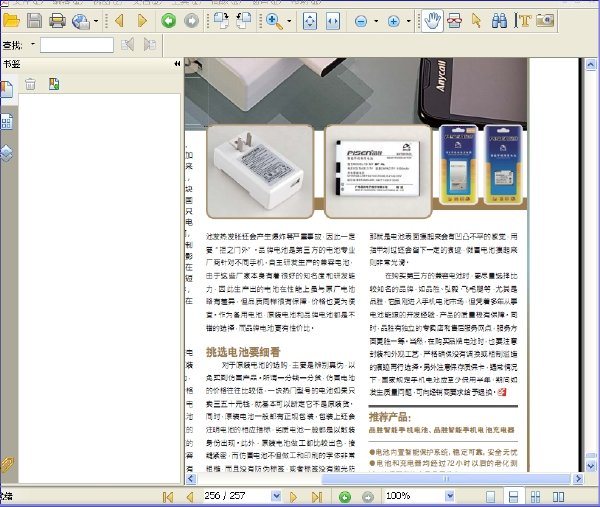600x507 pixels.
Task: Click the Pisen battery product image
Action: click(378, 171)
